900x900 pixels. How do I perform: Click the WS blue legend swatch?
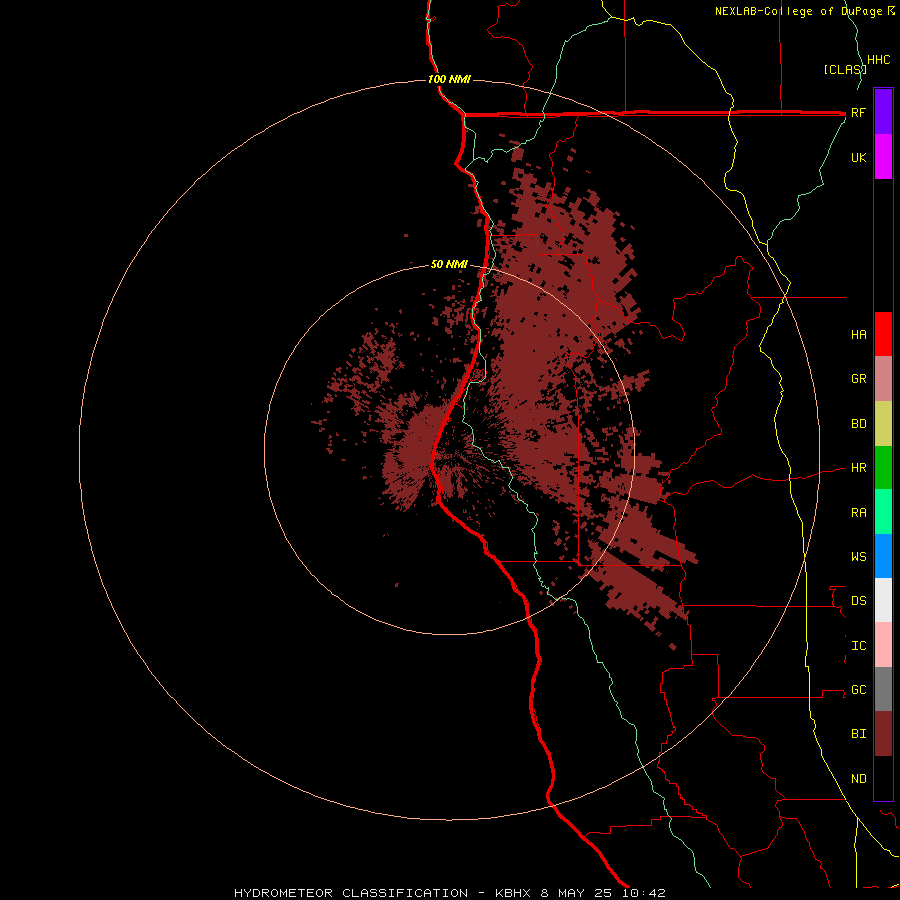pyautogui.click(x=883, y=556)
